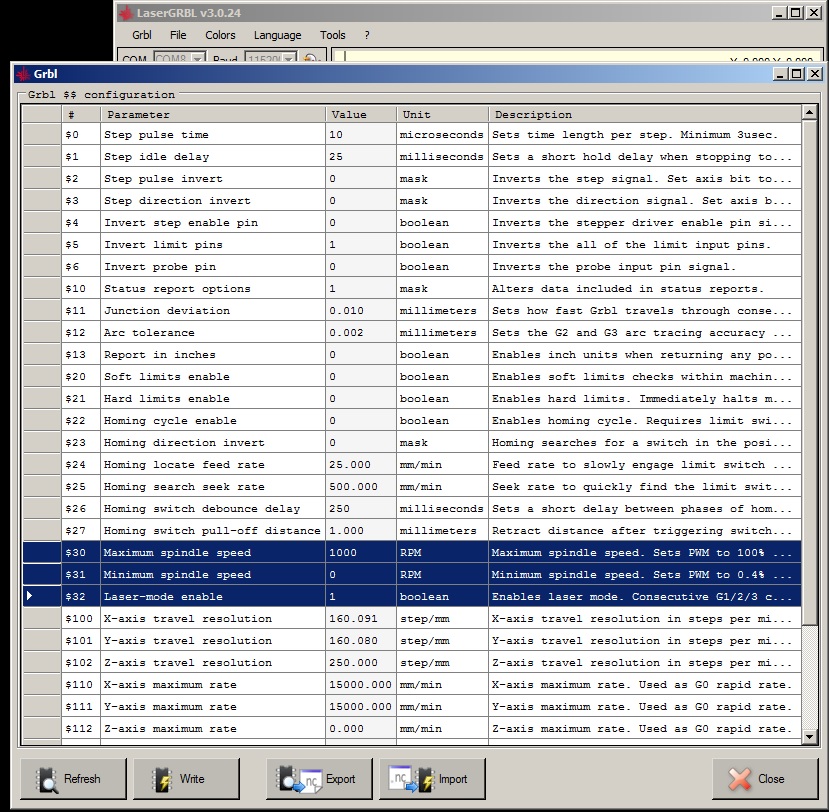This screenshot has width=829, height=812.
Task: Click the Write lightning chip icon
Action: (162, 780)
